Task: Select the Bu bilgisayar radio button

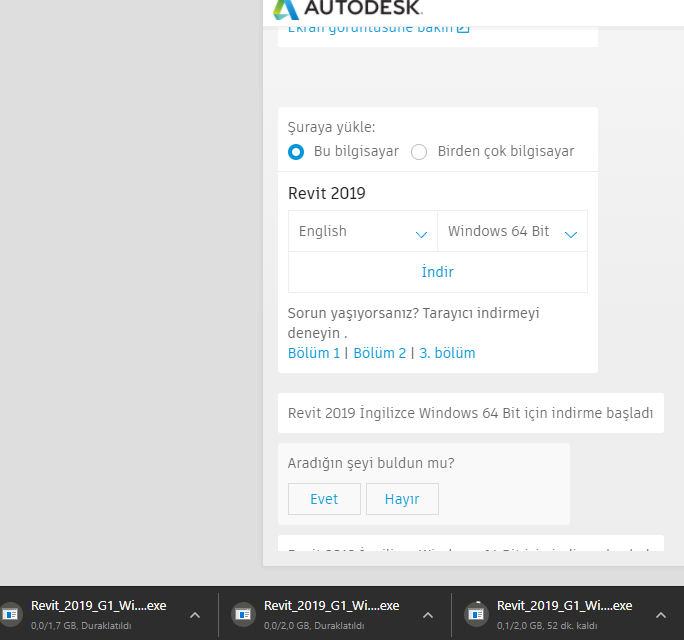Action: click(296, 152)
